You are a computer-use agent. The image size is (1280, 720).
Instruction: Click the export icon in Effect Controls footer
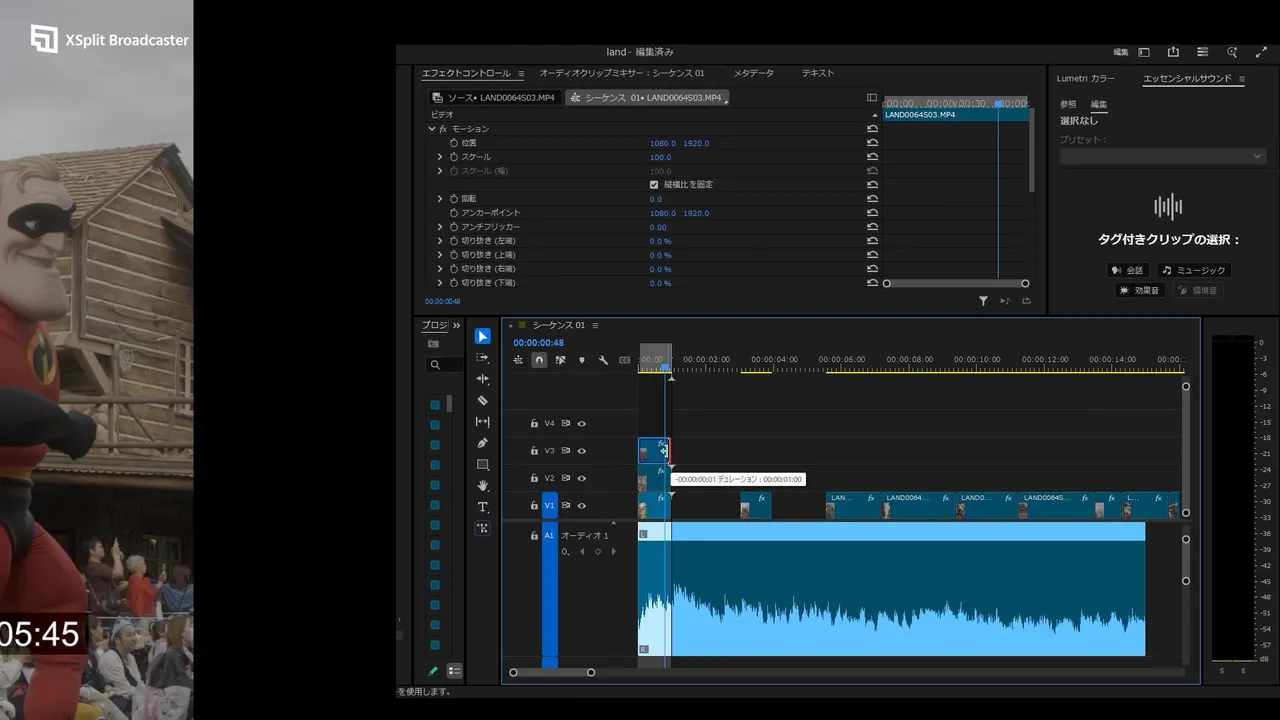1026,301
